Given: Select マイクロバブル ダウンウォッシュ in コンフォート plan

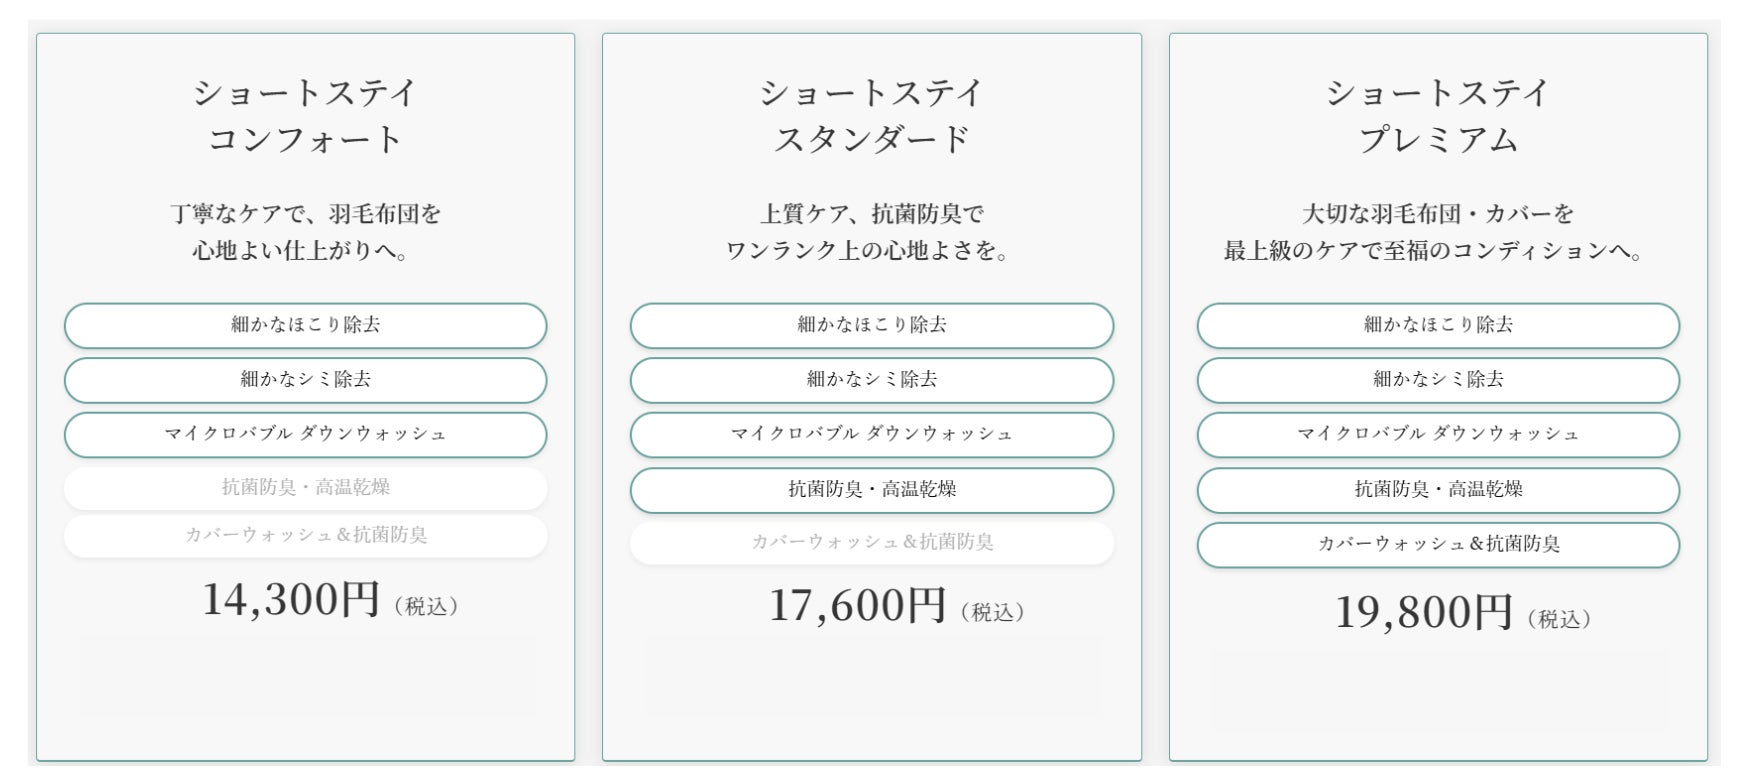Looking at the screenshot, I should pyautogui.click(x=305, y=434).
